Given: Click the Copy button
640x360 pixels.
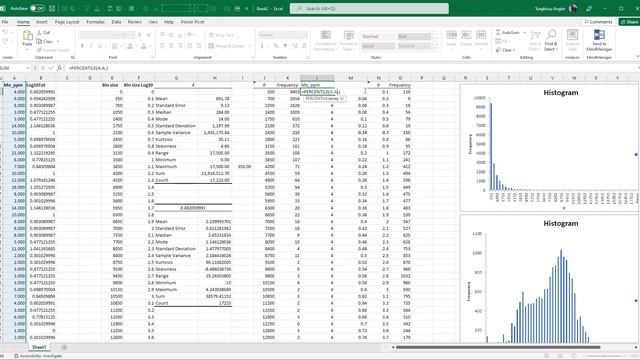Looking at the screenshot, I should coord(45,41).
